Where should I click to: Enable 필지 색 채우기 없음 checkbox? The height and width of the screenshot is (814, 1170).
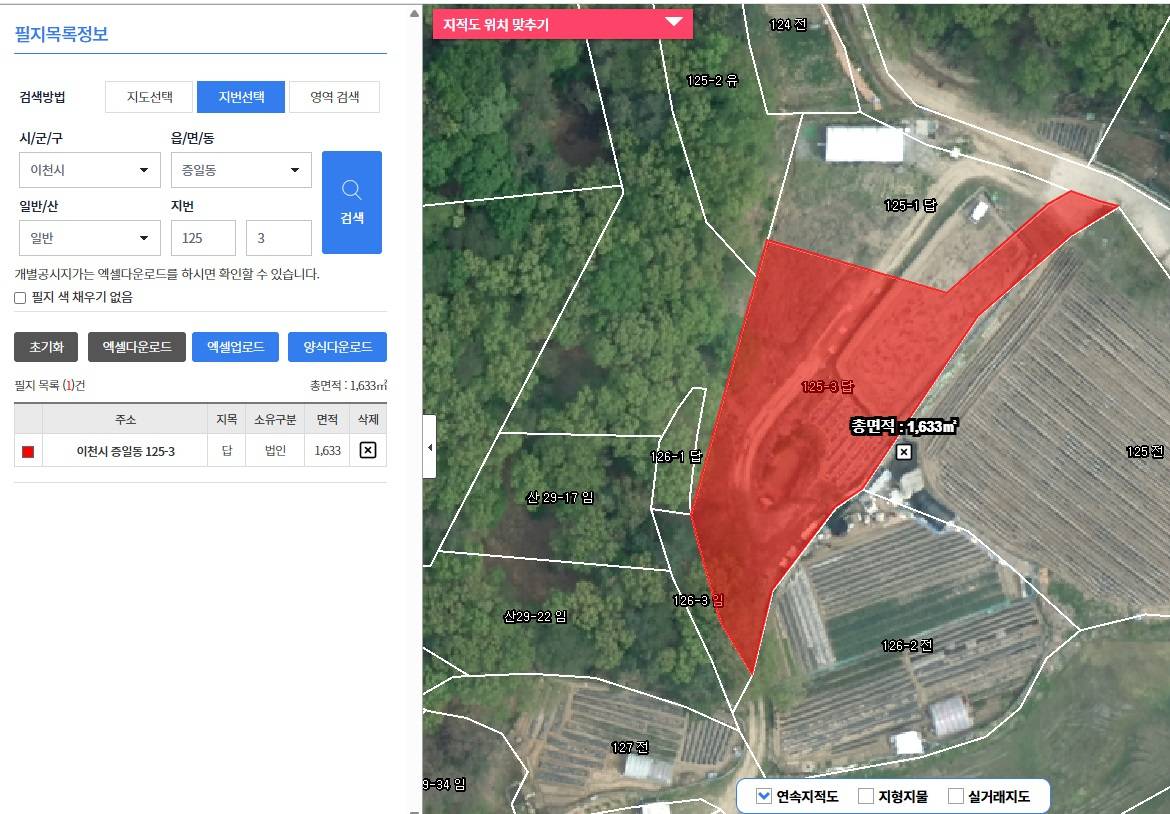tap(20, 298)
